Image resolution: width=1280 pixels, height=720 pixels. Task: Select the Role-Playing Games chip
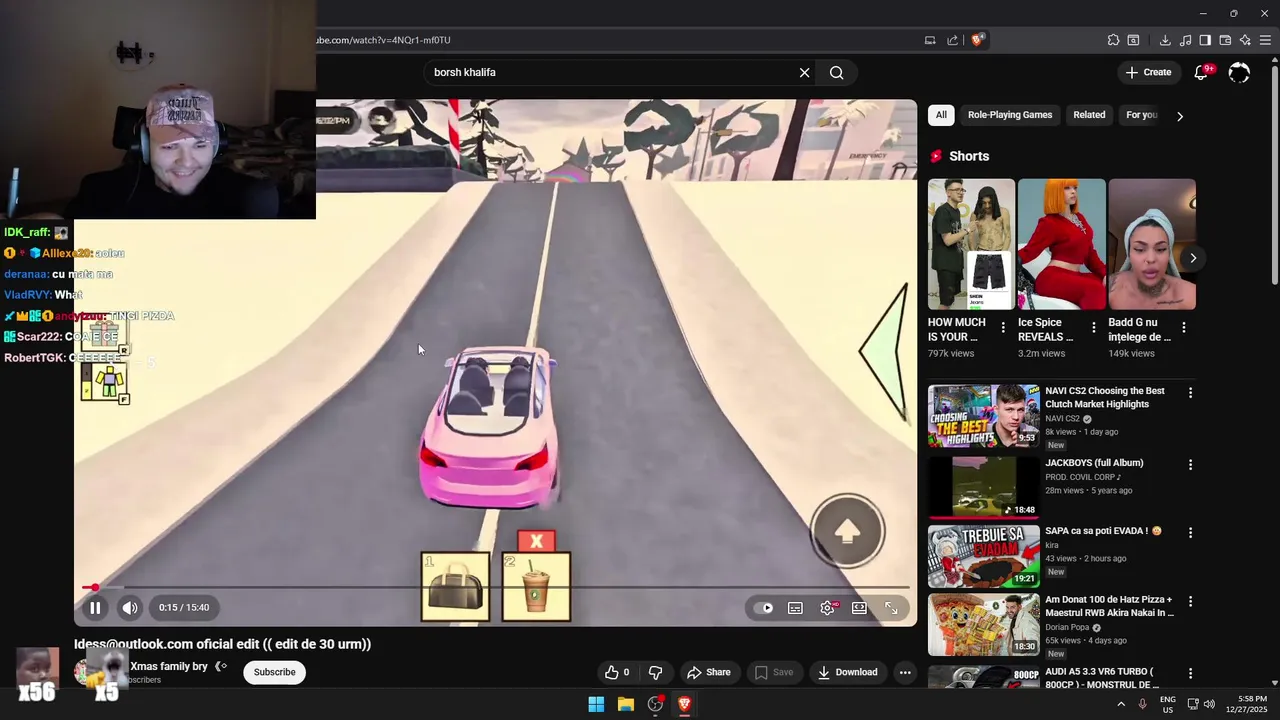pyautogui.click(x=1010, y=115)
